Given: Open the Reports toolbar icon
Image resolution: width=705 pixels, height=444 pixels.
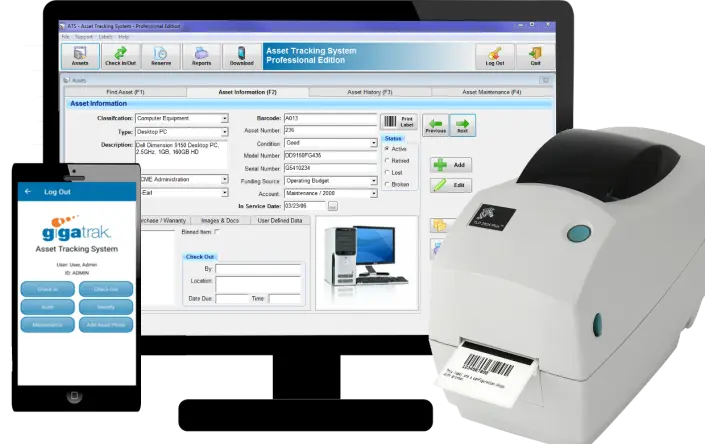Looking at the screenshot, I should pos(201,57).
